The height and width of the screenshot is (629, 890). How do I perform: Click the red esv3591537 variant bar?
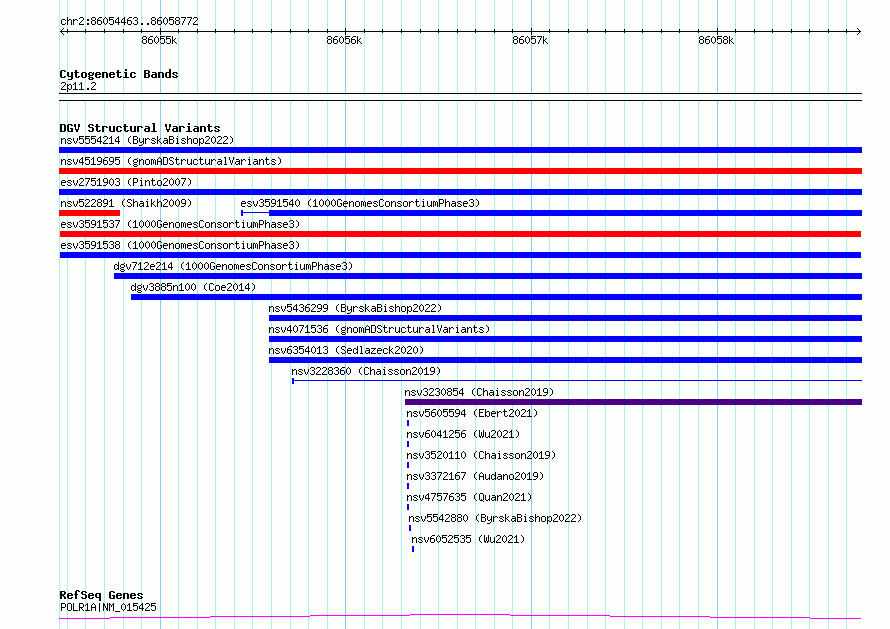[x=460, y=234]
